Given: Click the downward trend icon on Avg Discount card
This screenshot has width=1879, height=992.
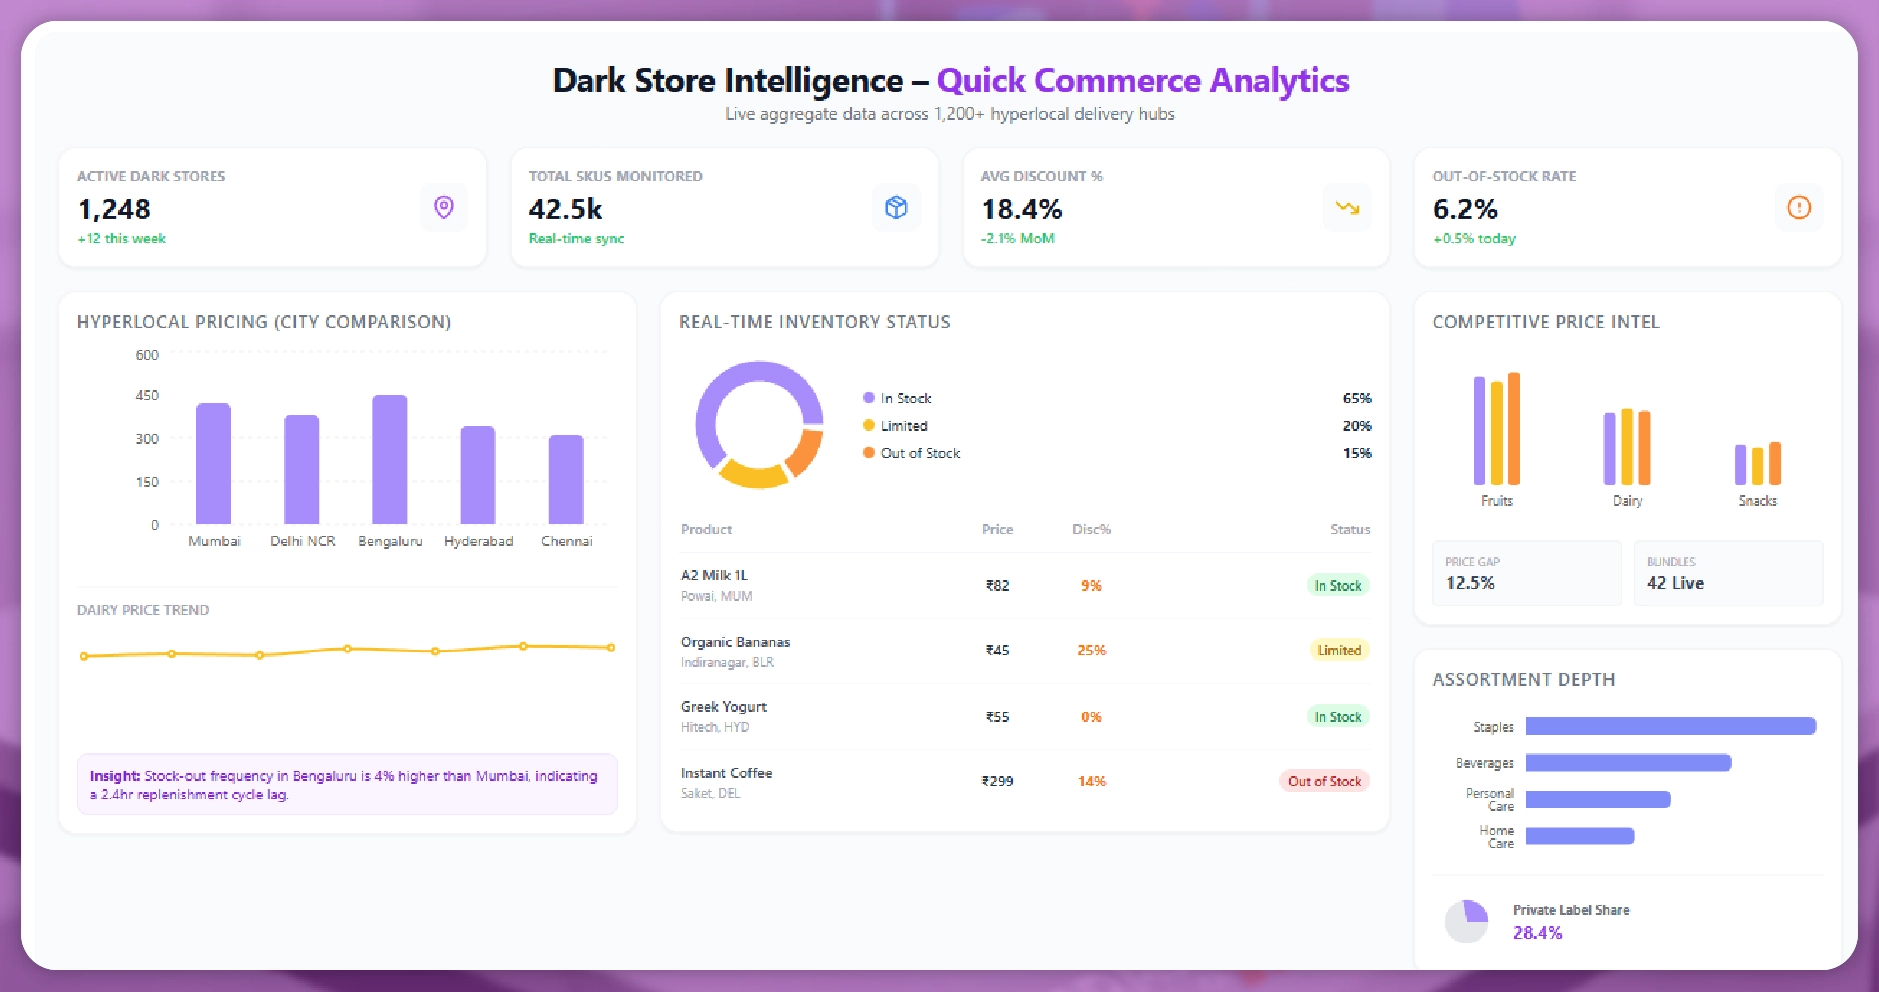Looking at the screenshot, I should (1347, 208).
